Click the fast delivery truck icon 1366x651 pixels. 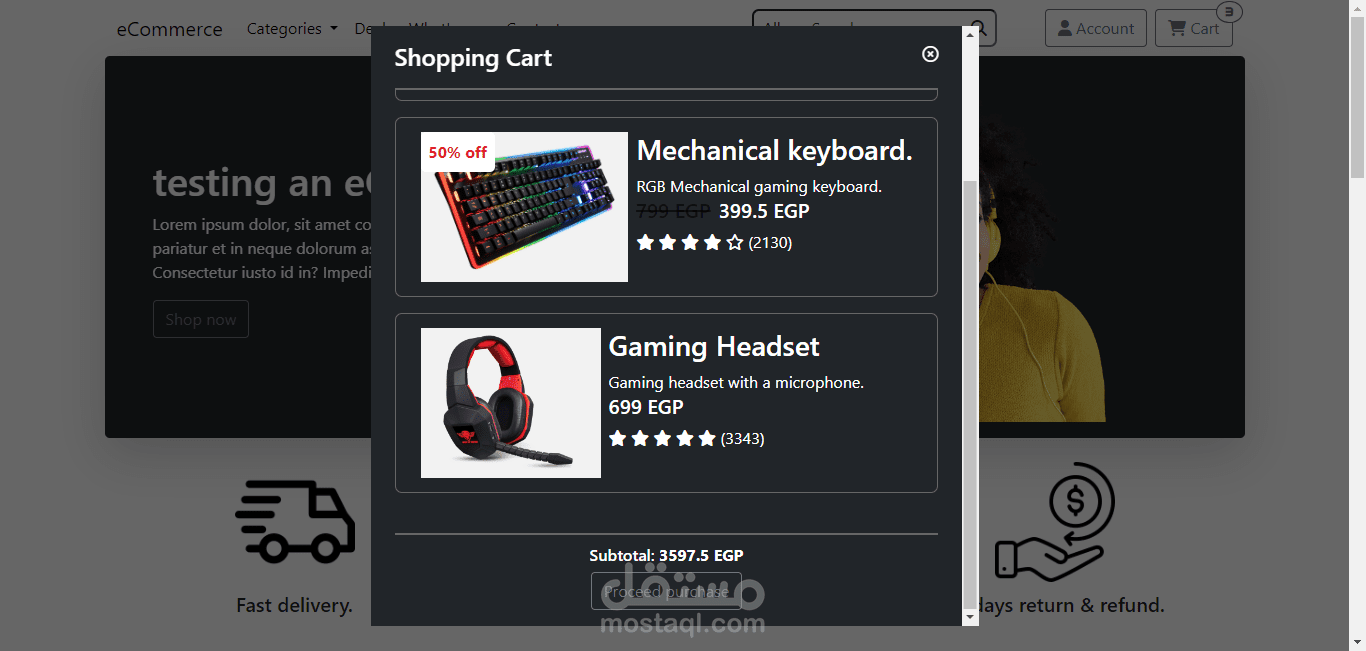pyautogui.click(x=295, y=521)
